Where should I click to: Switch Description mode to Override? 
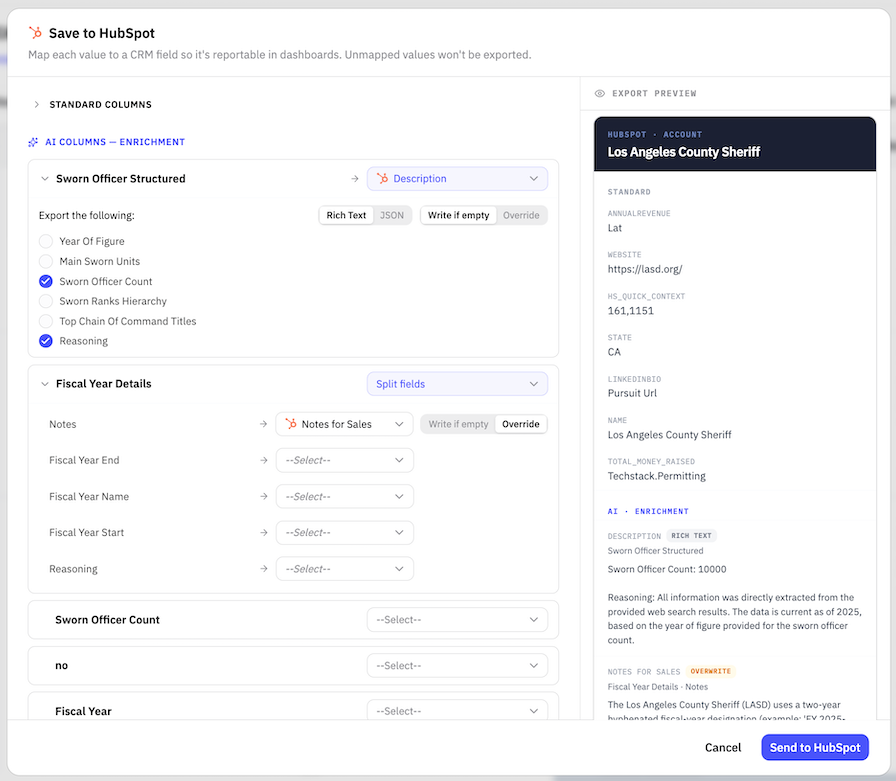click(x=521, y=215)
